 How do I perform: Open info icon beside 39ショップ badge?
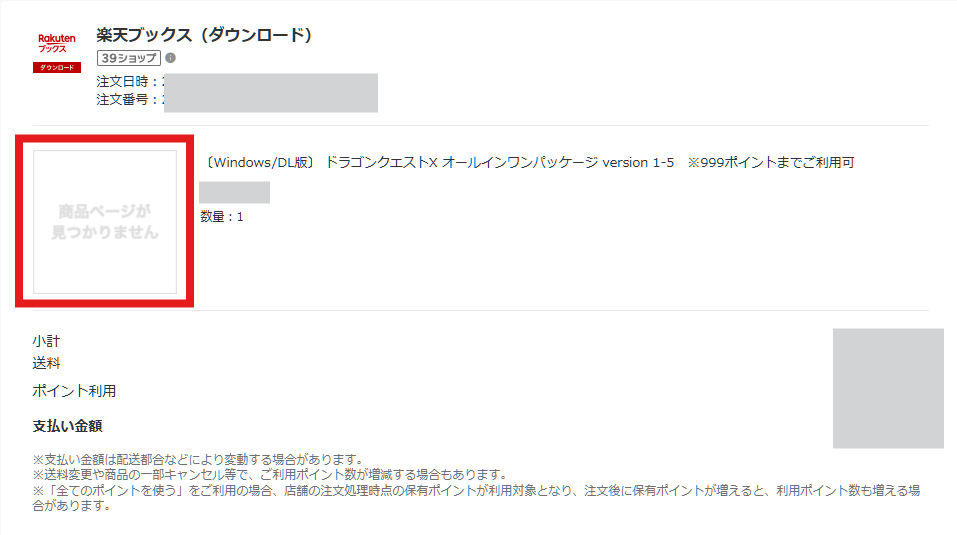171,58
